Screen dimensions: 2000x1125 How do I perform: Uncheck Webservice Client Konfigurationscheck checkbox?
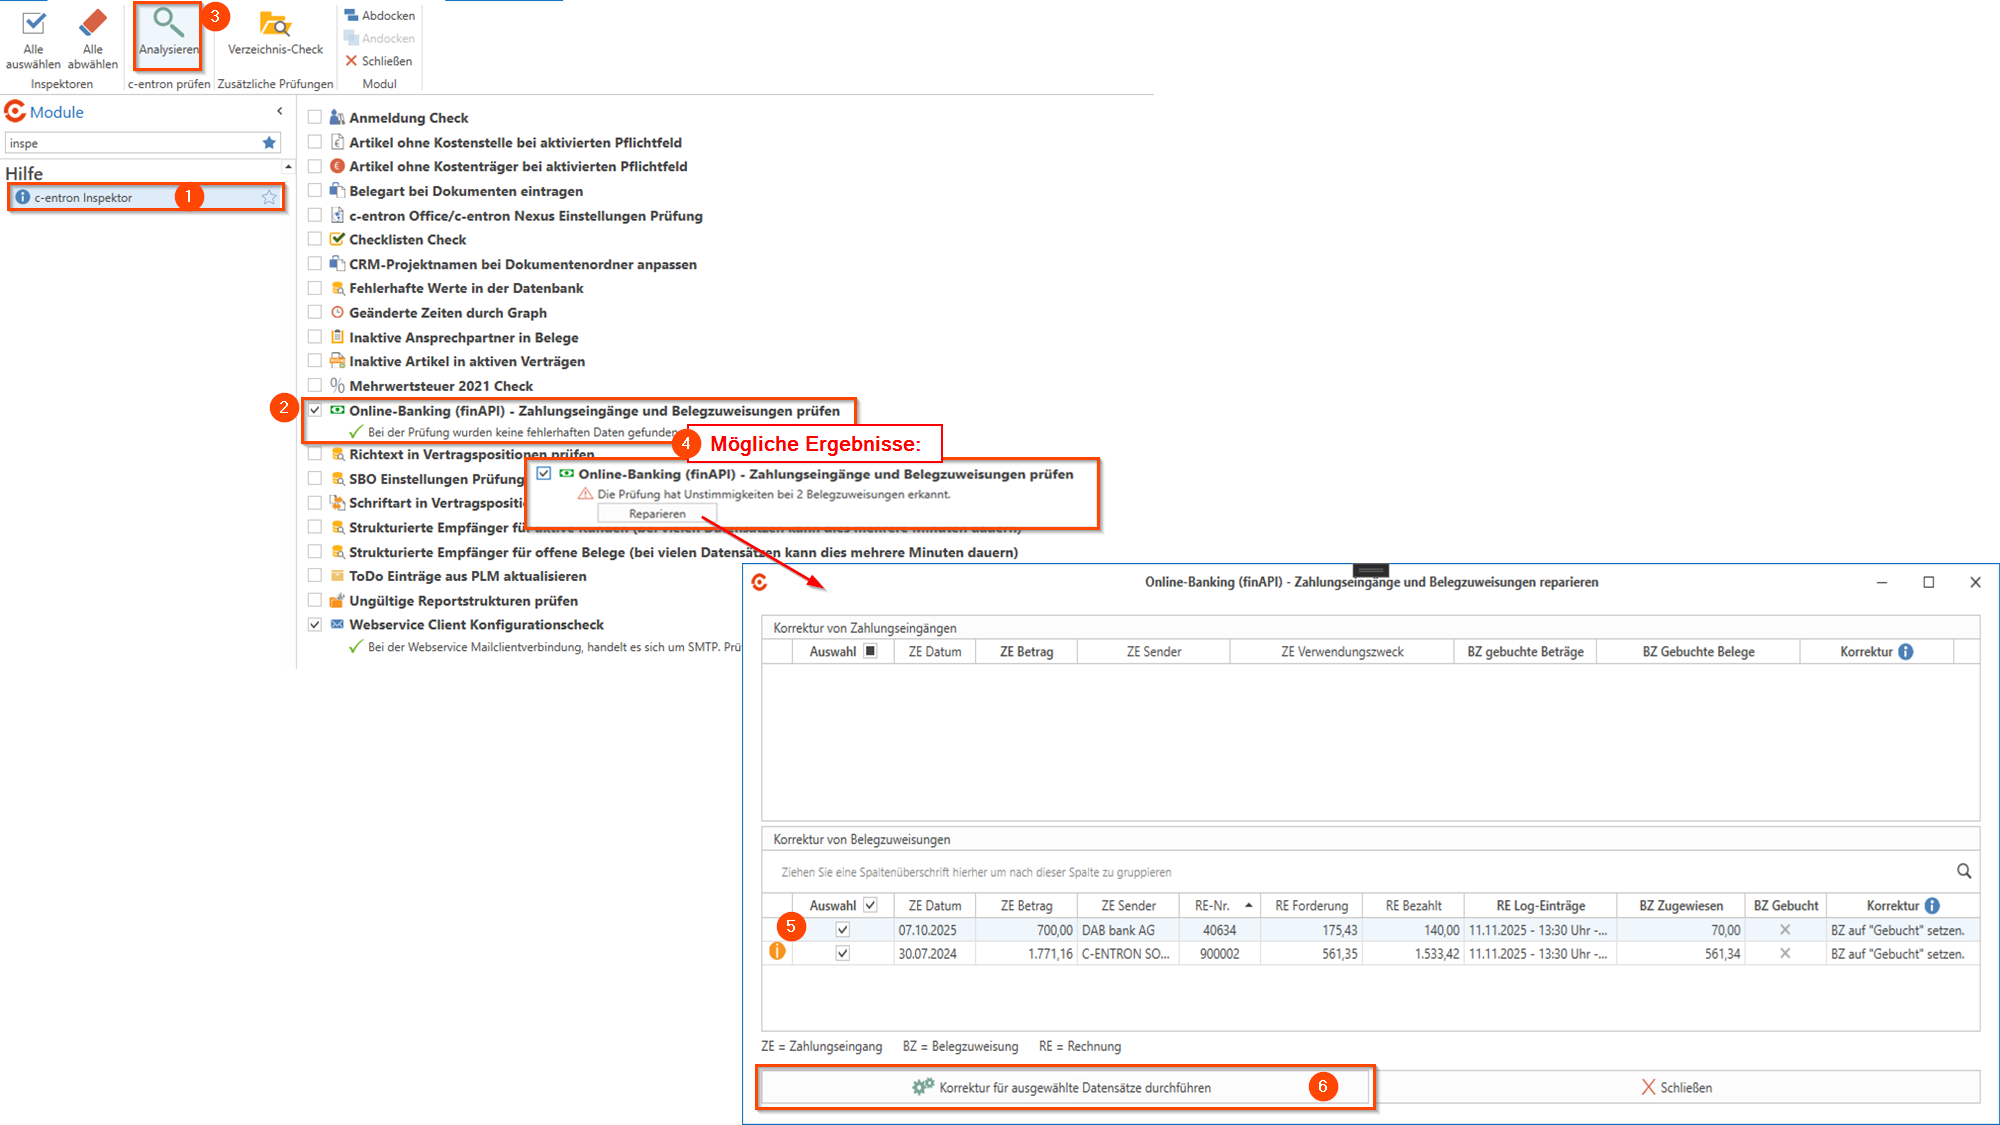point(315,625)
